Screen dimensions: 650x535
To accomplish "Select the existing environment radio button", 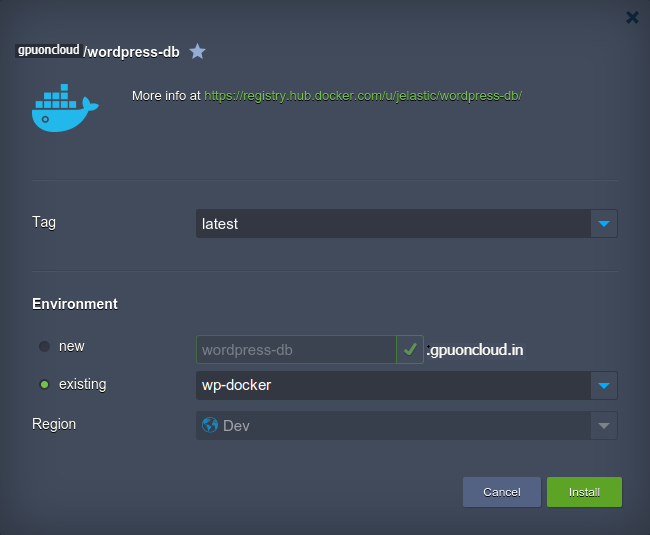I will click(44, 385).
